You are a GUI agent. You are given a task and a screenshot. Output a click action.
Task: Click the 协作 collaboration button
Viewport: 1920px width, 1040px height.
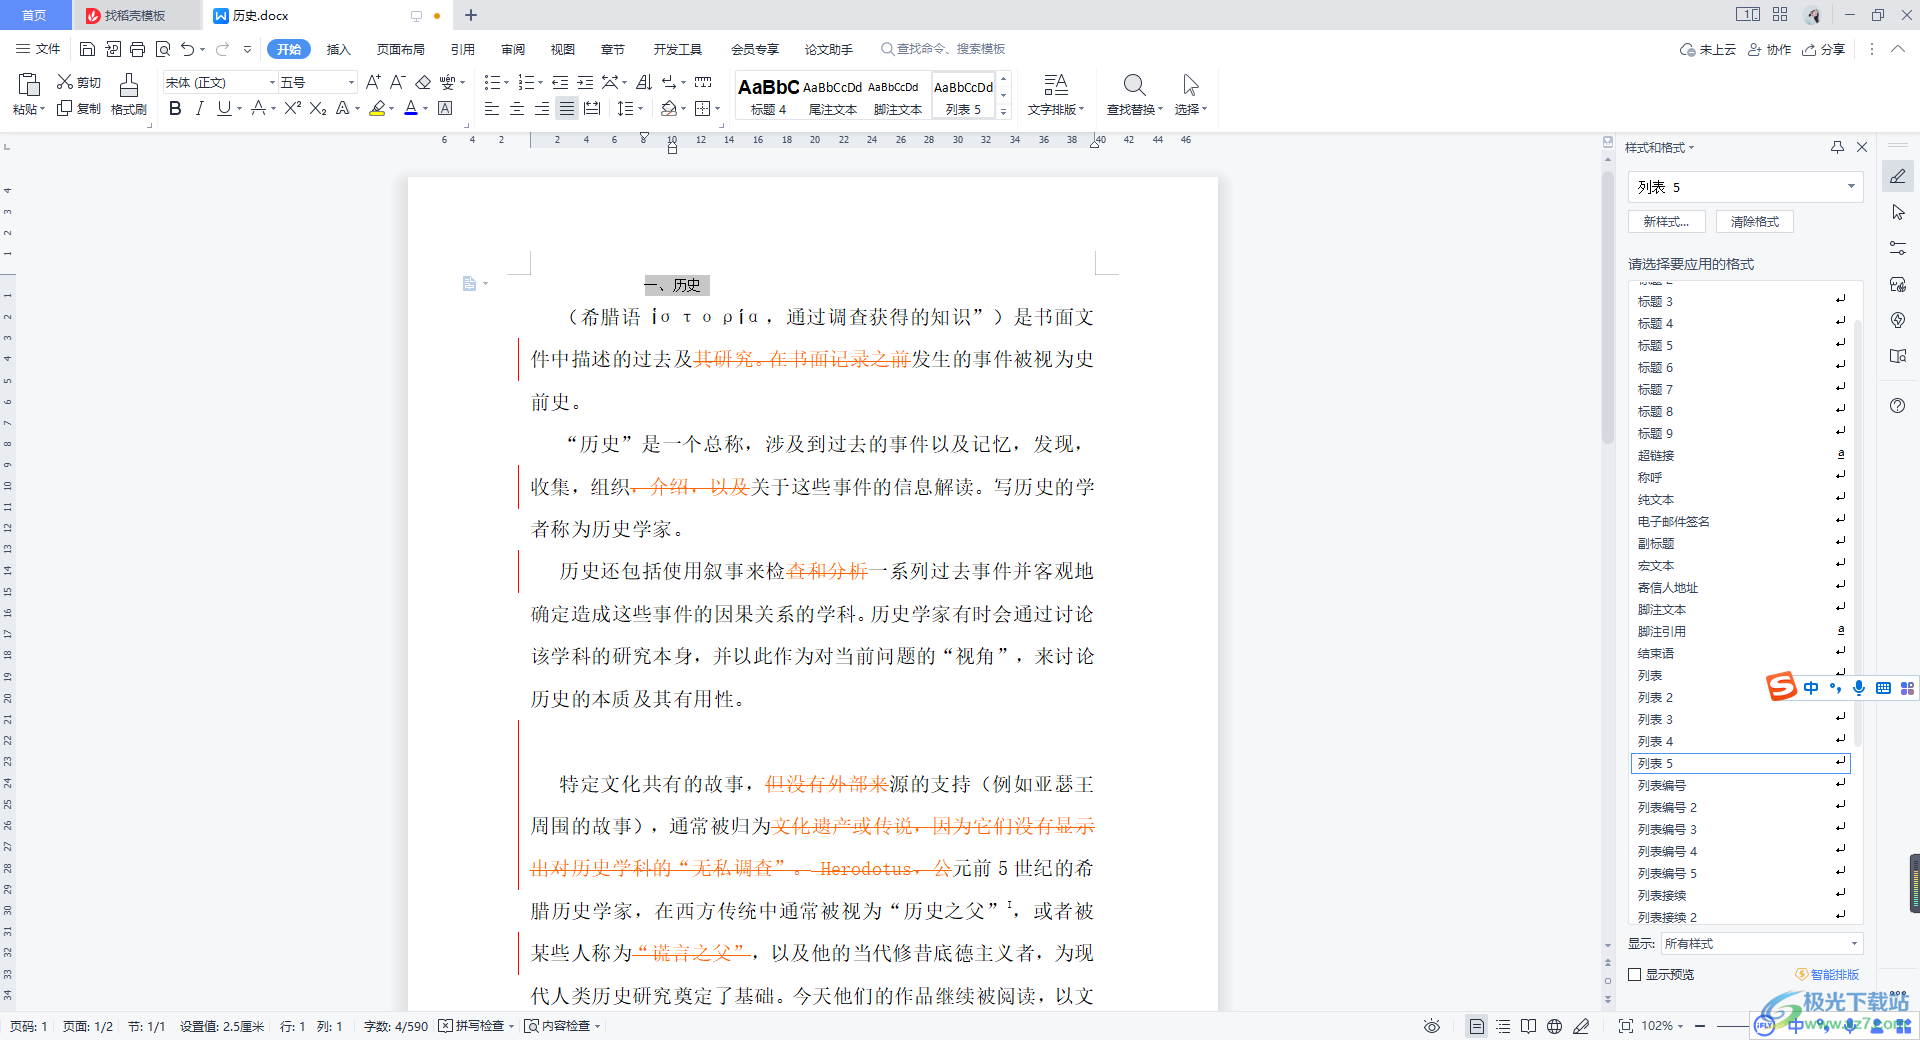click(1770, 49)
